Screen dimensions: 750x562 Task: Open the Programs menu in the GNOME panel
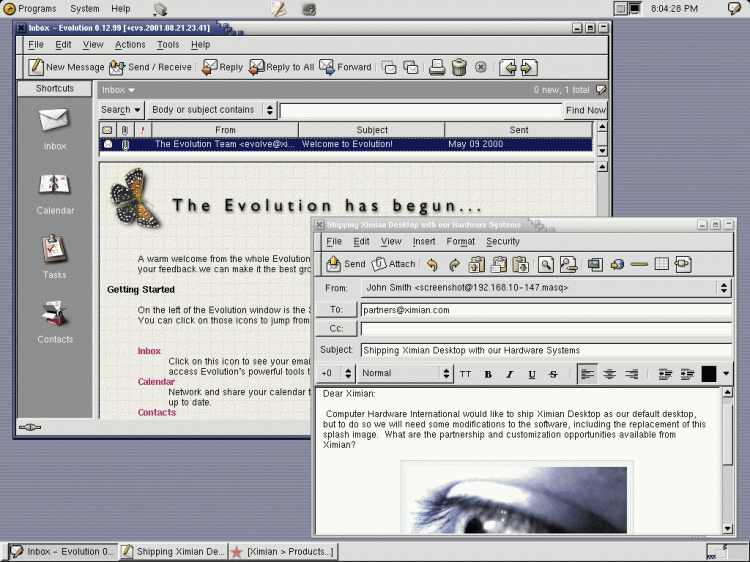(x=30, y=9)
